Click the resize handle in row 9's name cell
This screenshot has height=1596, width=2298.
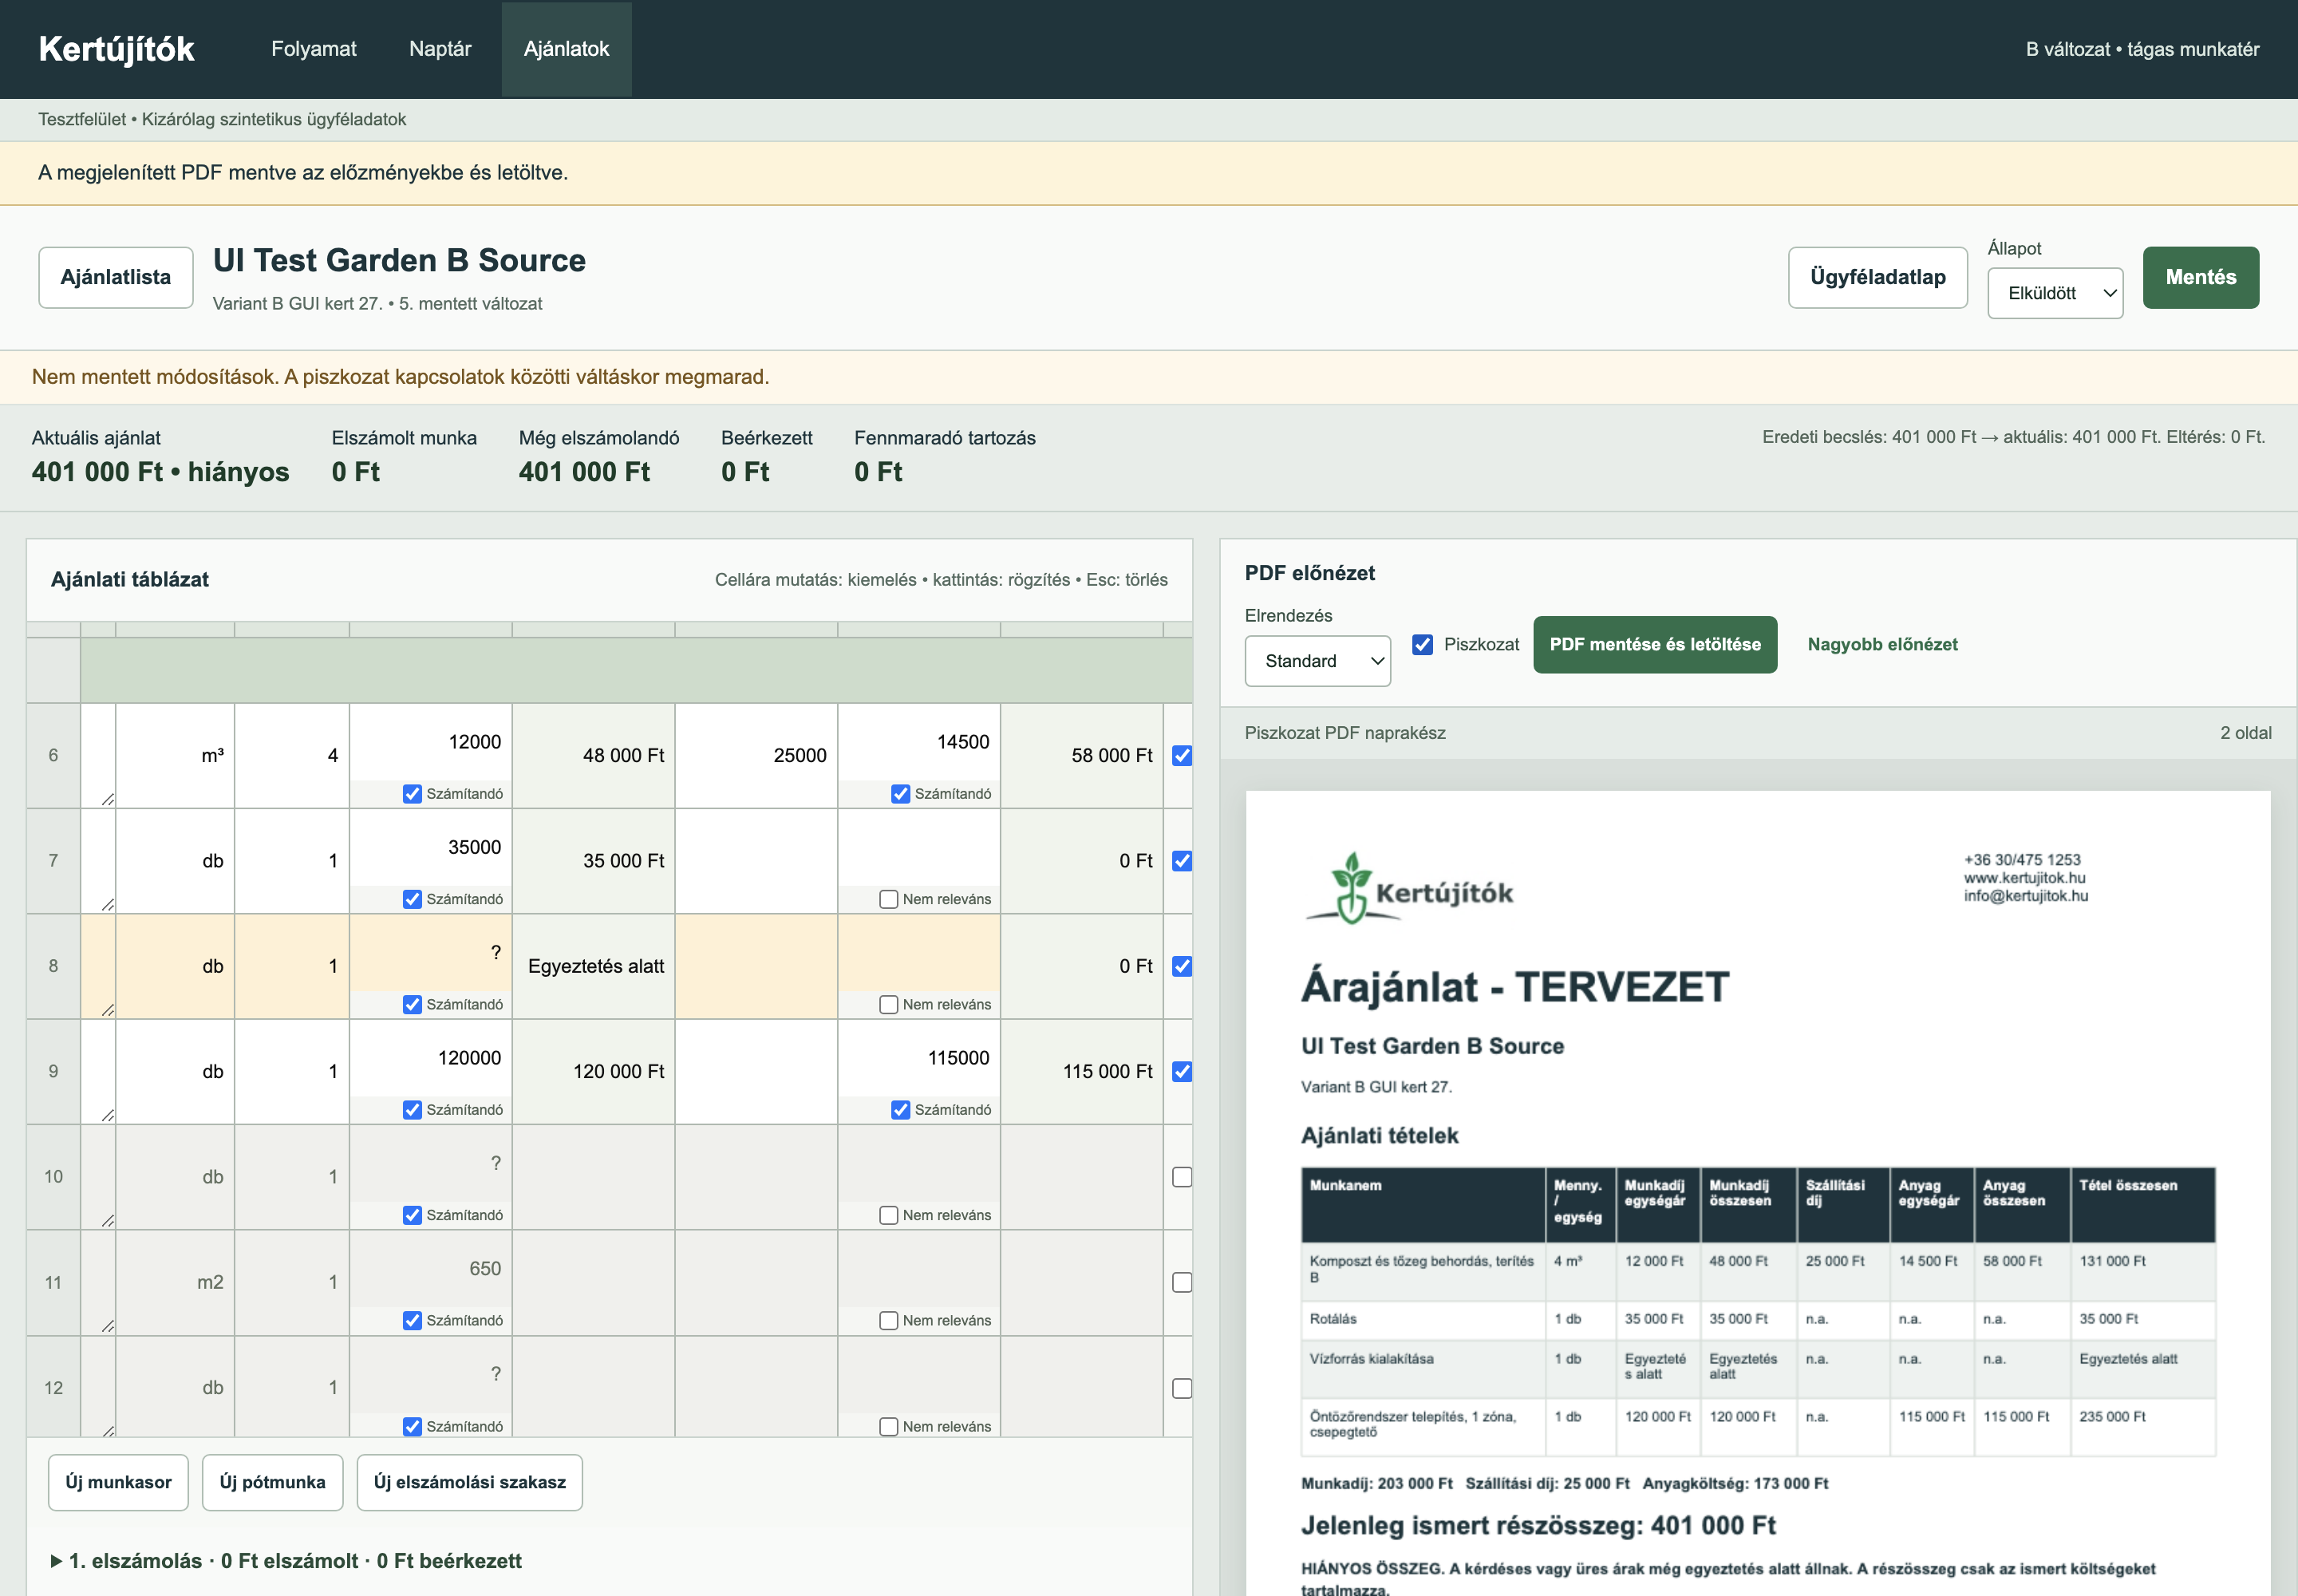(107, 1115)
